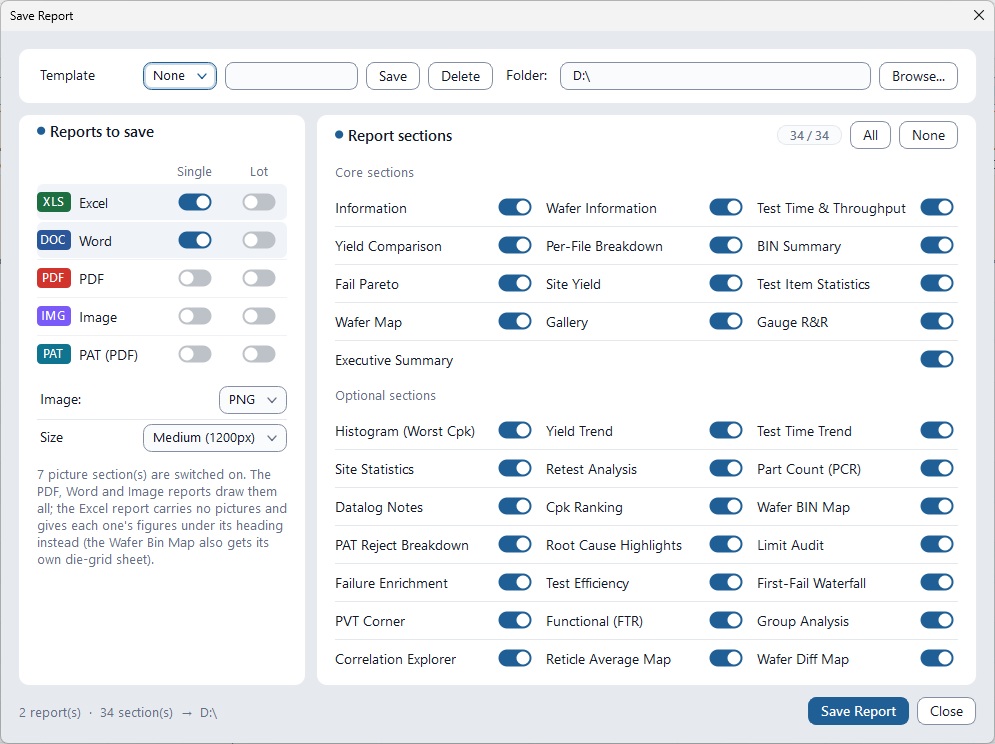The width and height of the screenshot is (995, 744).
Task: Click the Save template button
Action: (393, 76)
